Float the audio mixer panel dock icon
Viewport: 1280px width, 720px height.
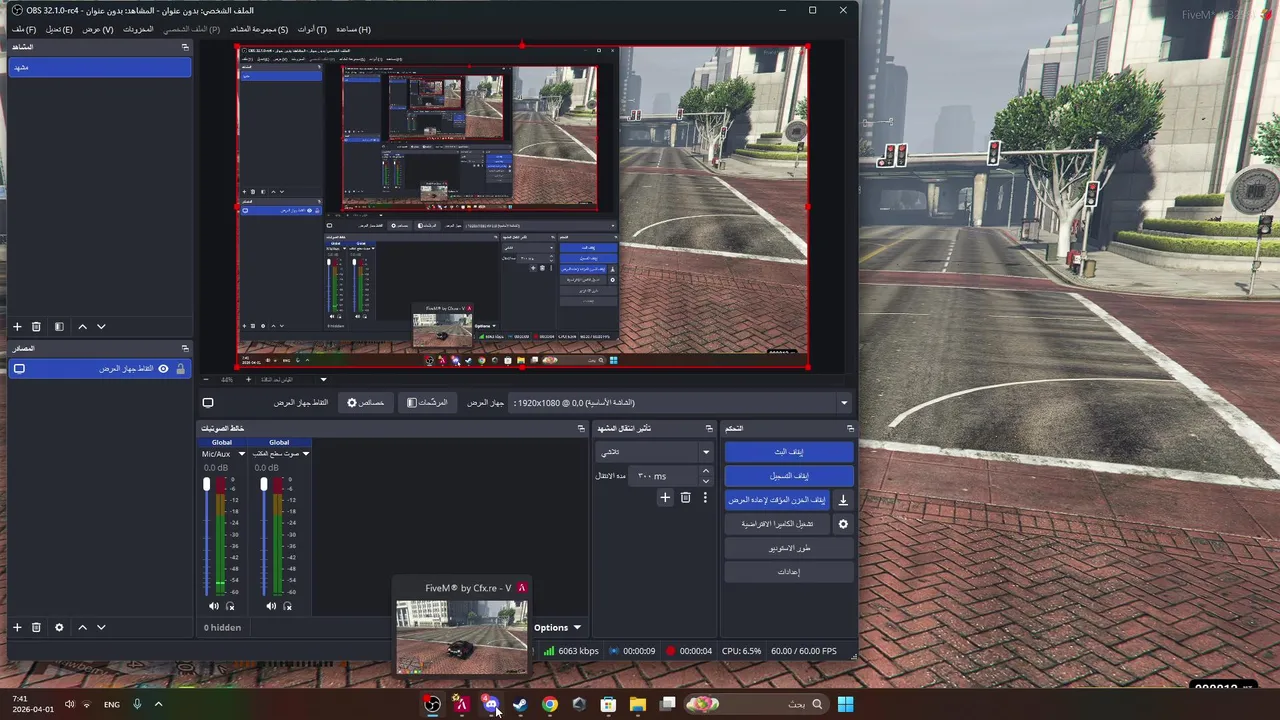click(581, 428)
